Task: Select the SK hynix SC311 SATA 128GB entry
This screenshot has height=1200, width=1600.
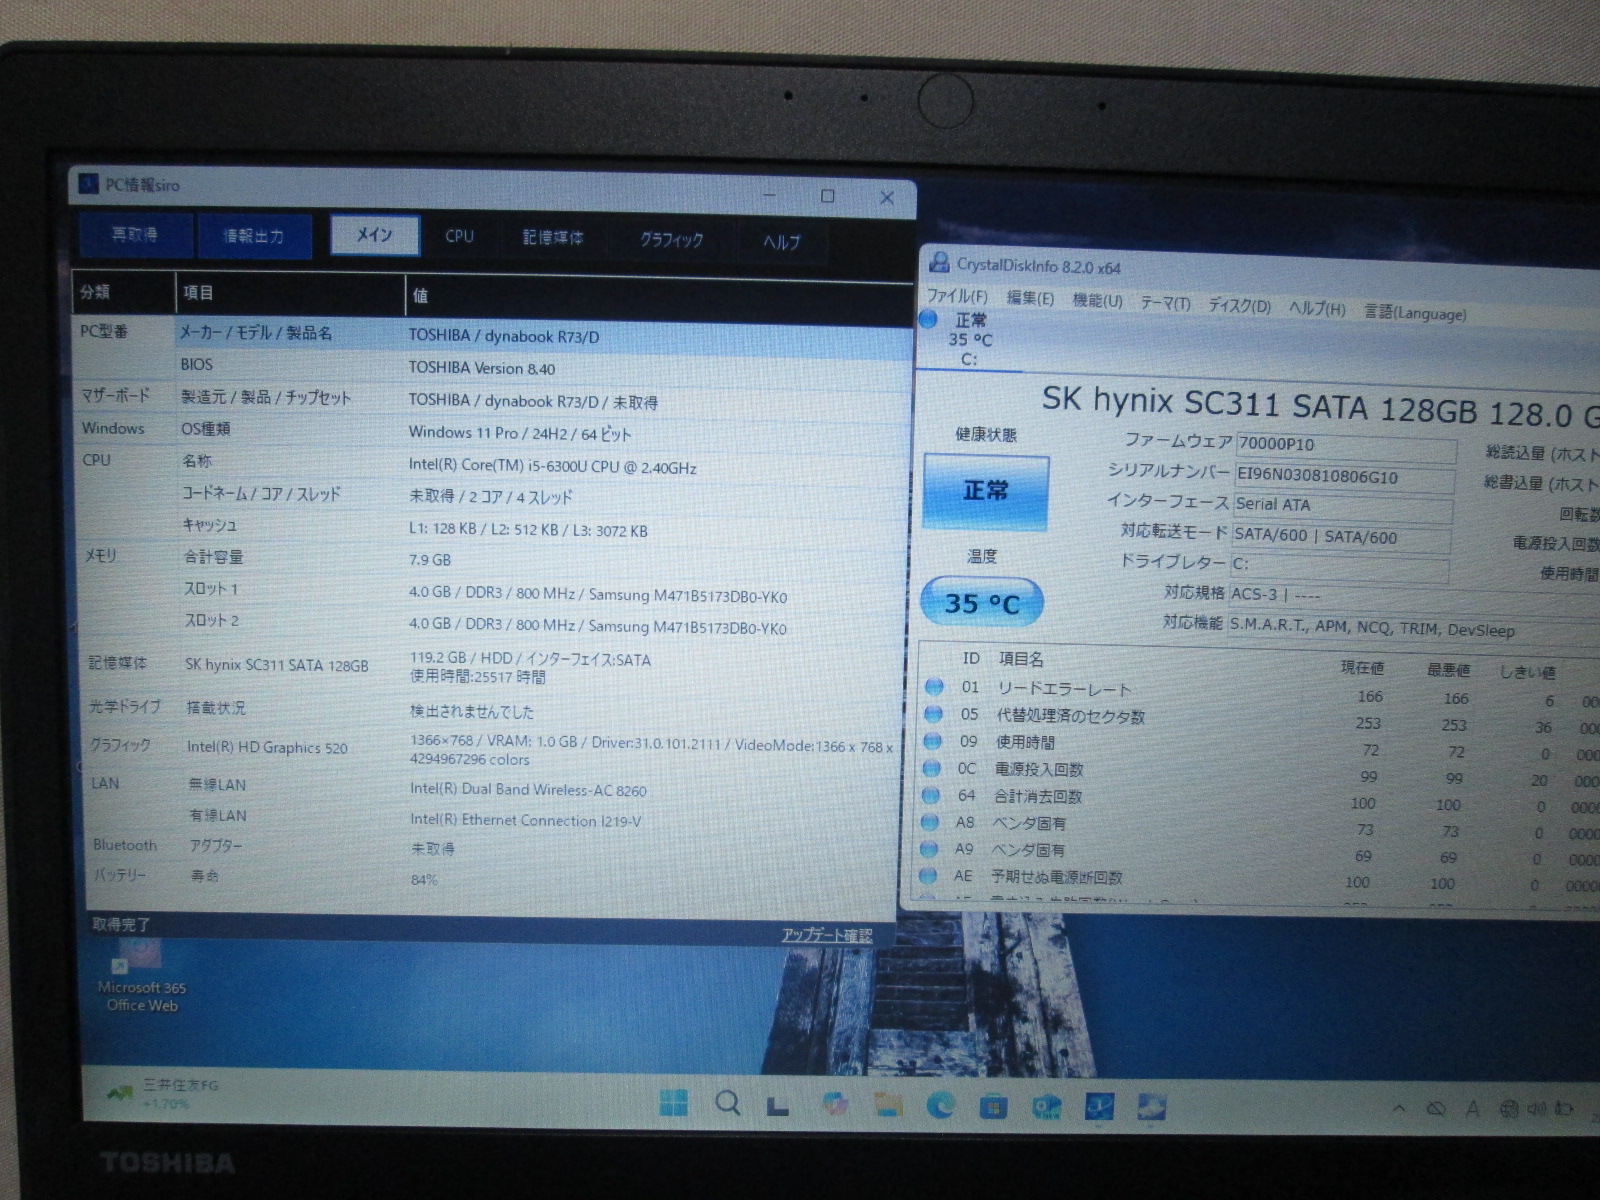Action: (x=277, y=665)
